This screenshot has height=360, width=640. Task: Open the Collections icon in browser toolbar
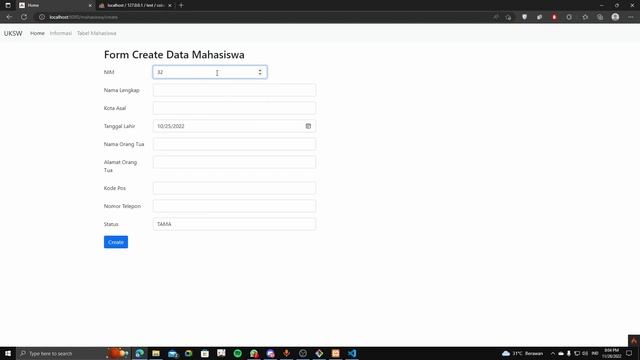coord(600,17)
